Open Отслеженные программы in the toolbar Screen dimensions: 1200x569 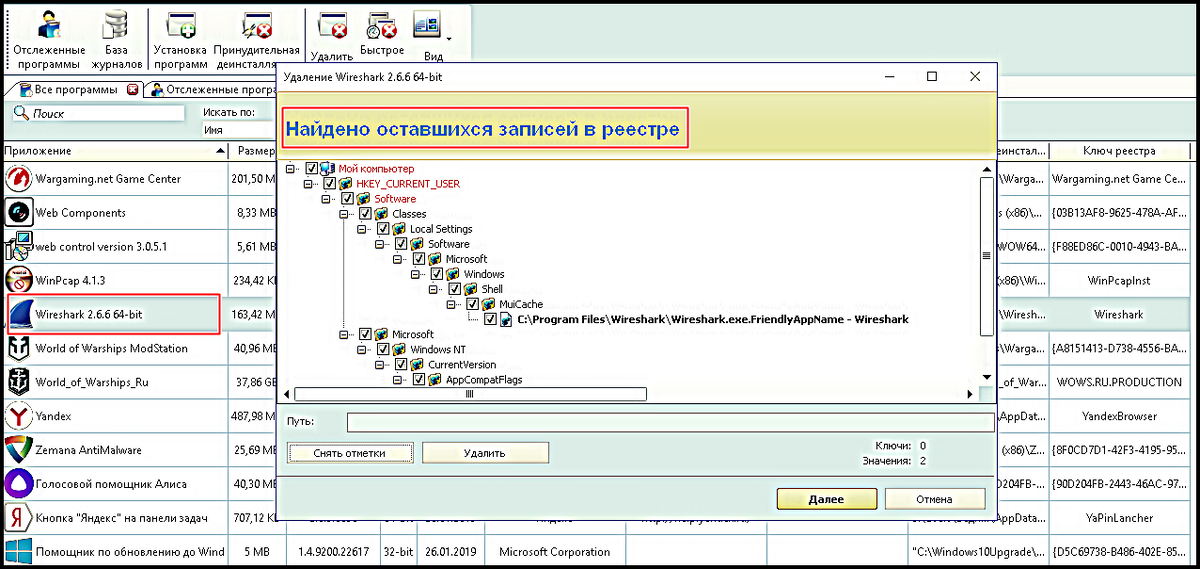click(48, 41)
